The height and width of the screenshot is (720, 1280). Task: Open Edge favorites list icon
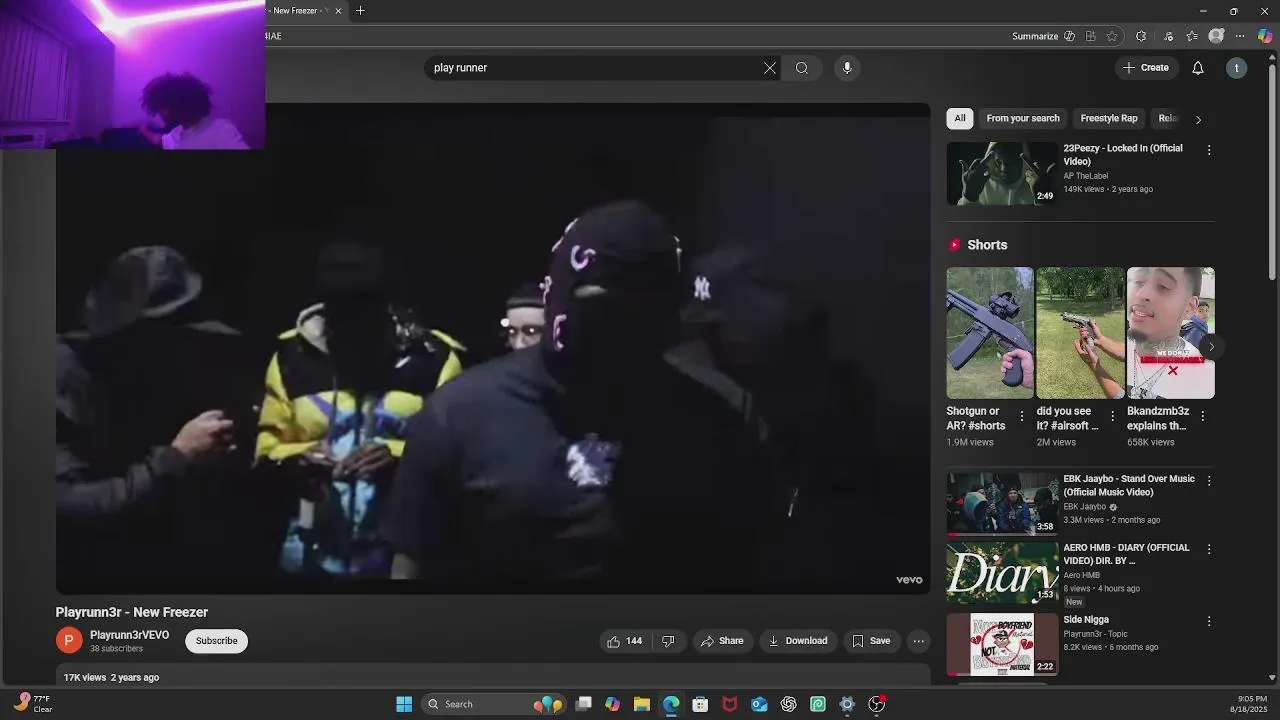[x=1192, y=36]
